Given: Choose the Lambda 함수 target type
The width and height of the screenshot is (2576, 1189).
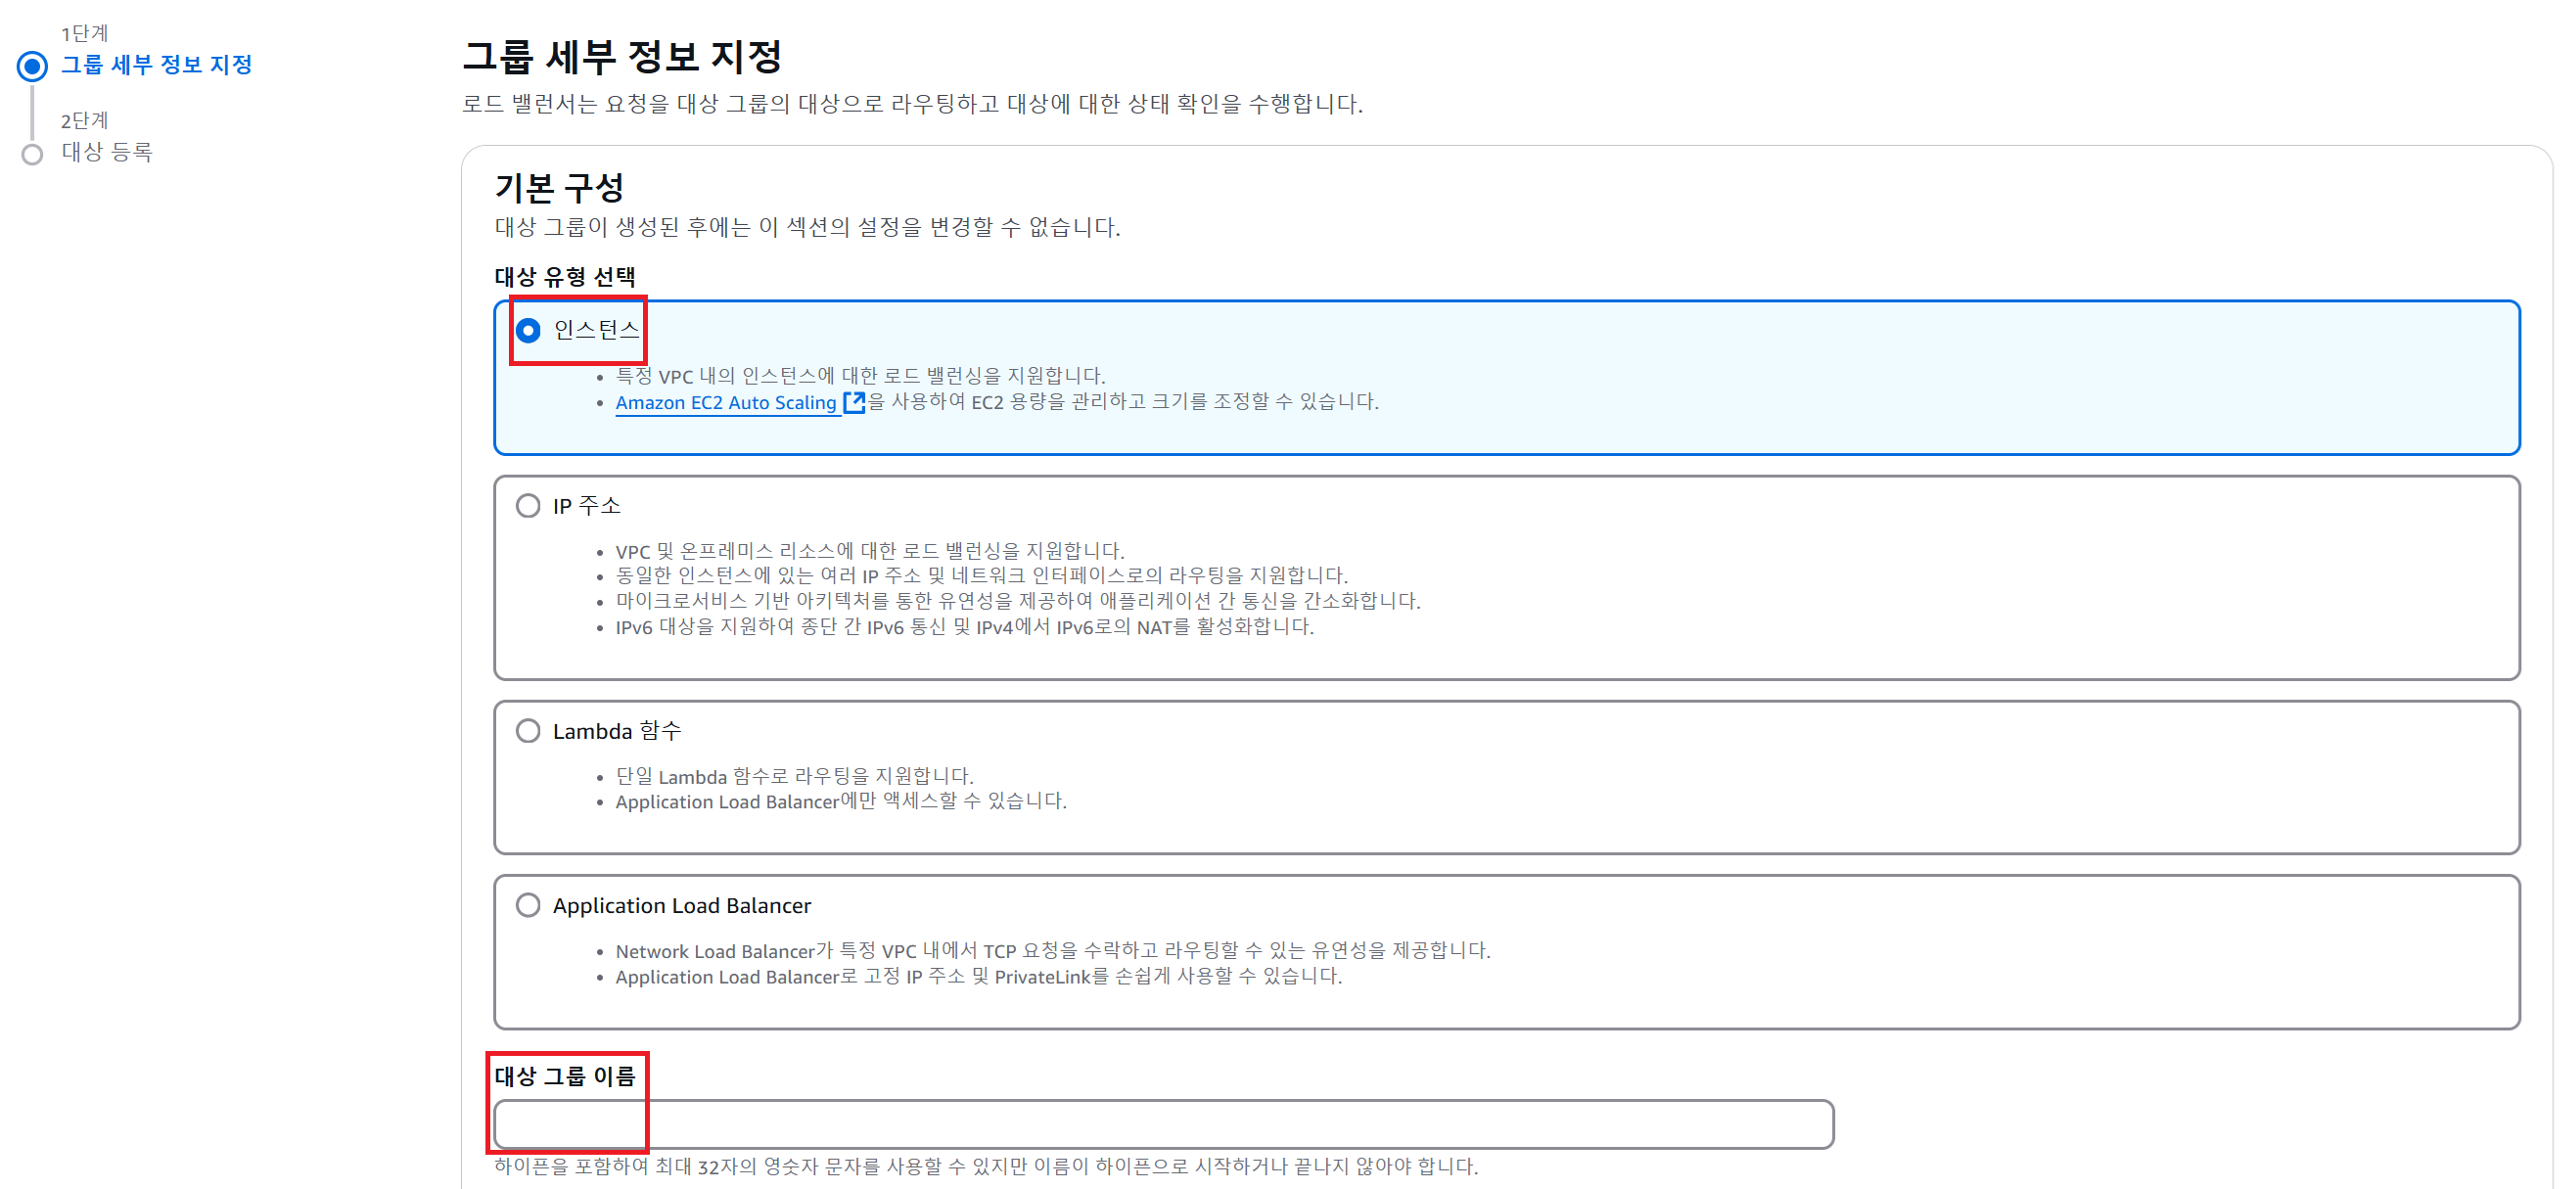Looking at the screenshot, I should [528, 731].
